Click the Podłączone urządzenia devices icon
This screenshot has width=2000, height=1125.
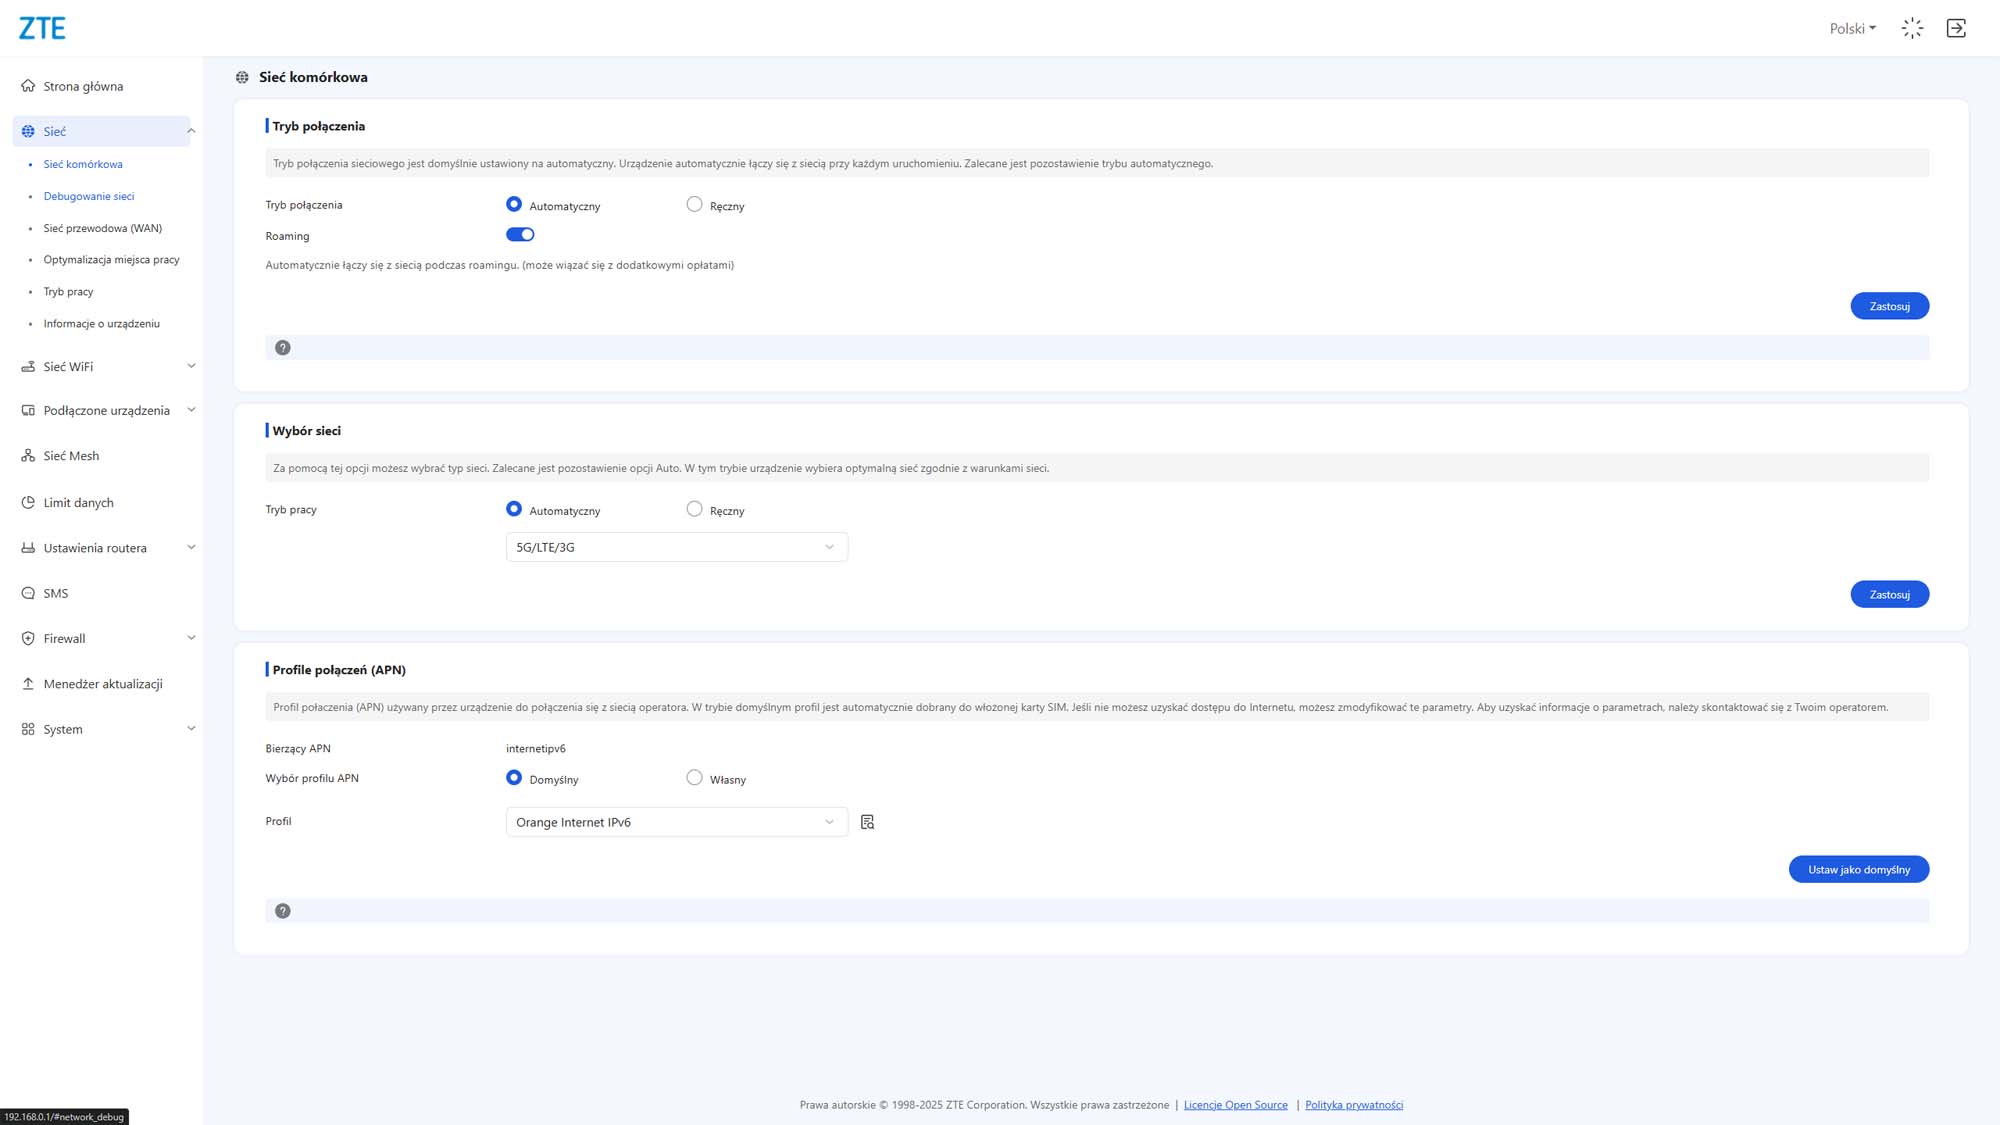(28, 410)
